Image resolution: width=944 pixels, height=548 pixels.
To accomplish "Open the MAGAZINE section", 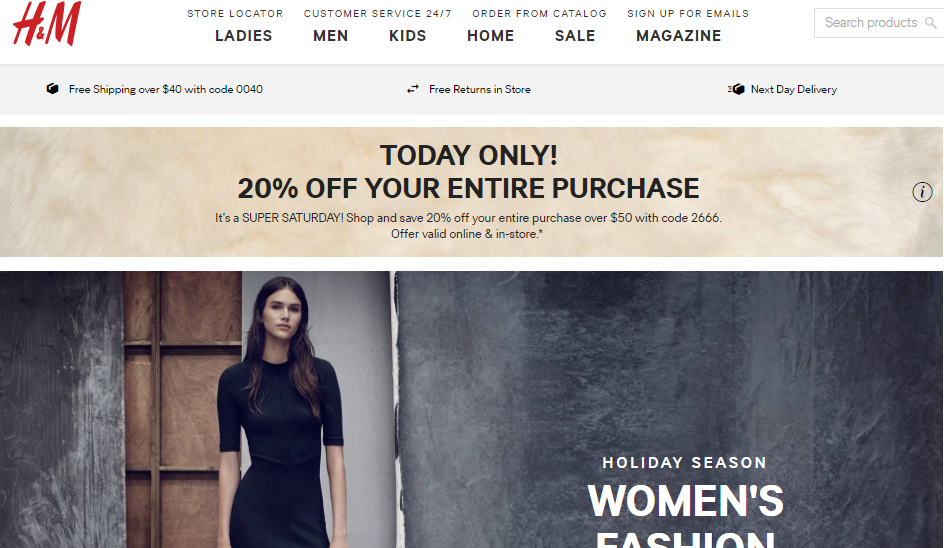I will (678, 36).
